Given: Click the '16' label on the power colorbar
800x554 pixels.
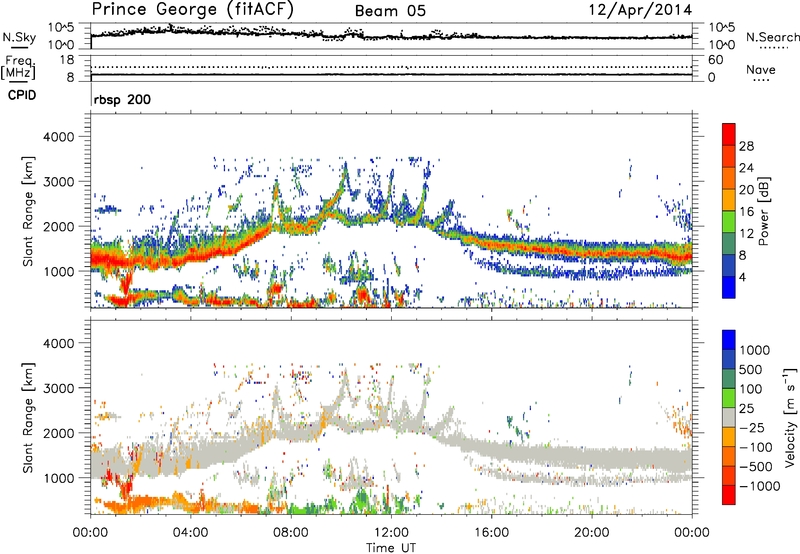Looking at the screenshot, I should coord(746,212).
